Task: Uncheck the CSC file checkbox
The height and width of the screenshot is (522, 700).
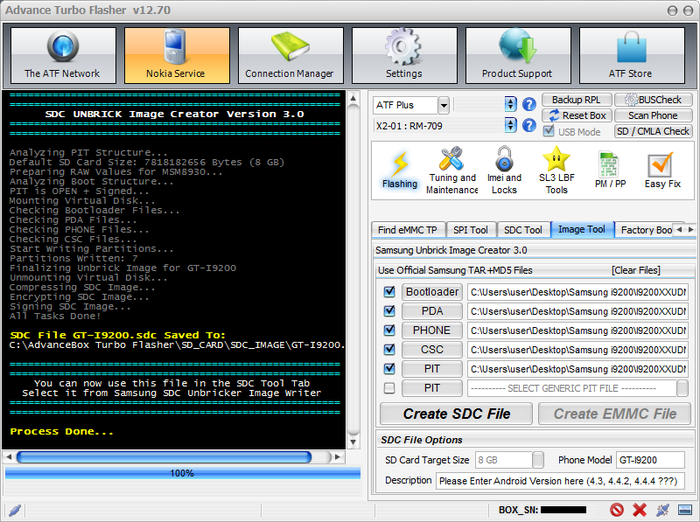Action: pyautogui.click(x=389, y=350)
